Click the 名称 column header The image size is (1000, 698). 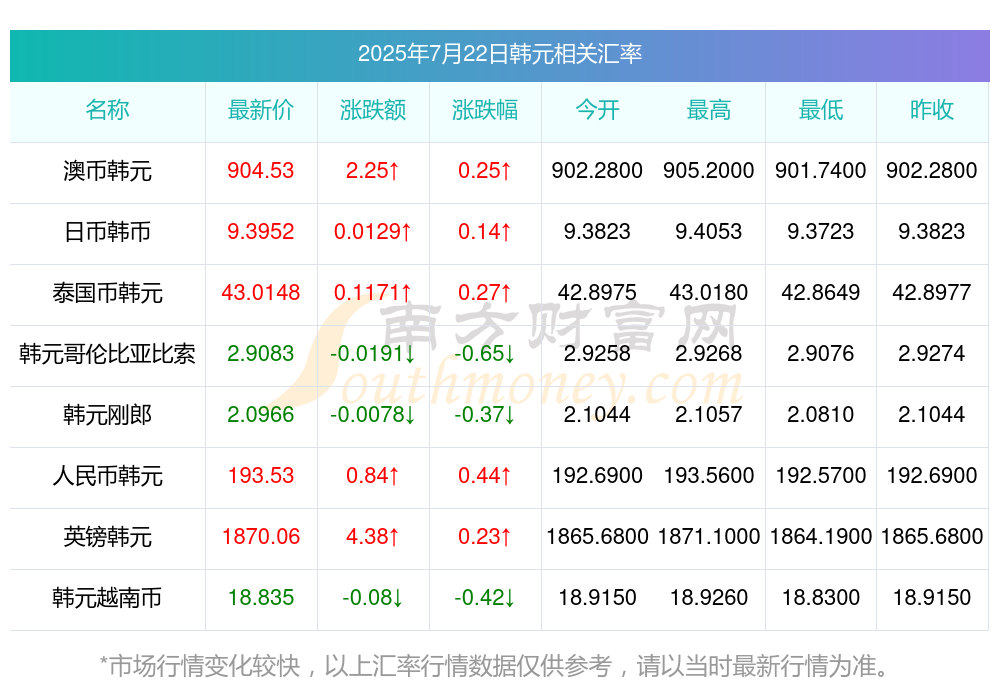(107, 110)
